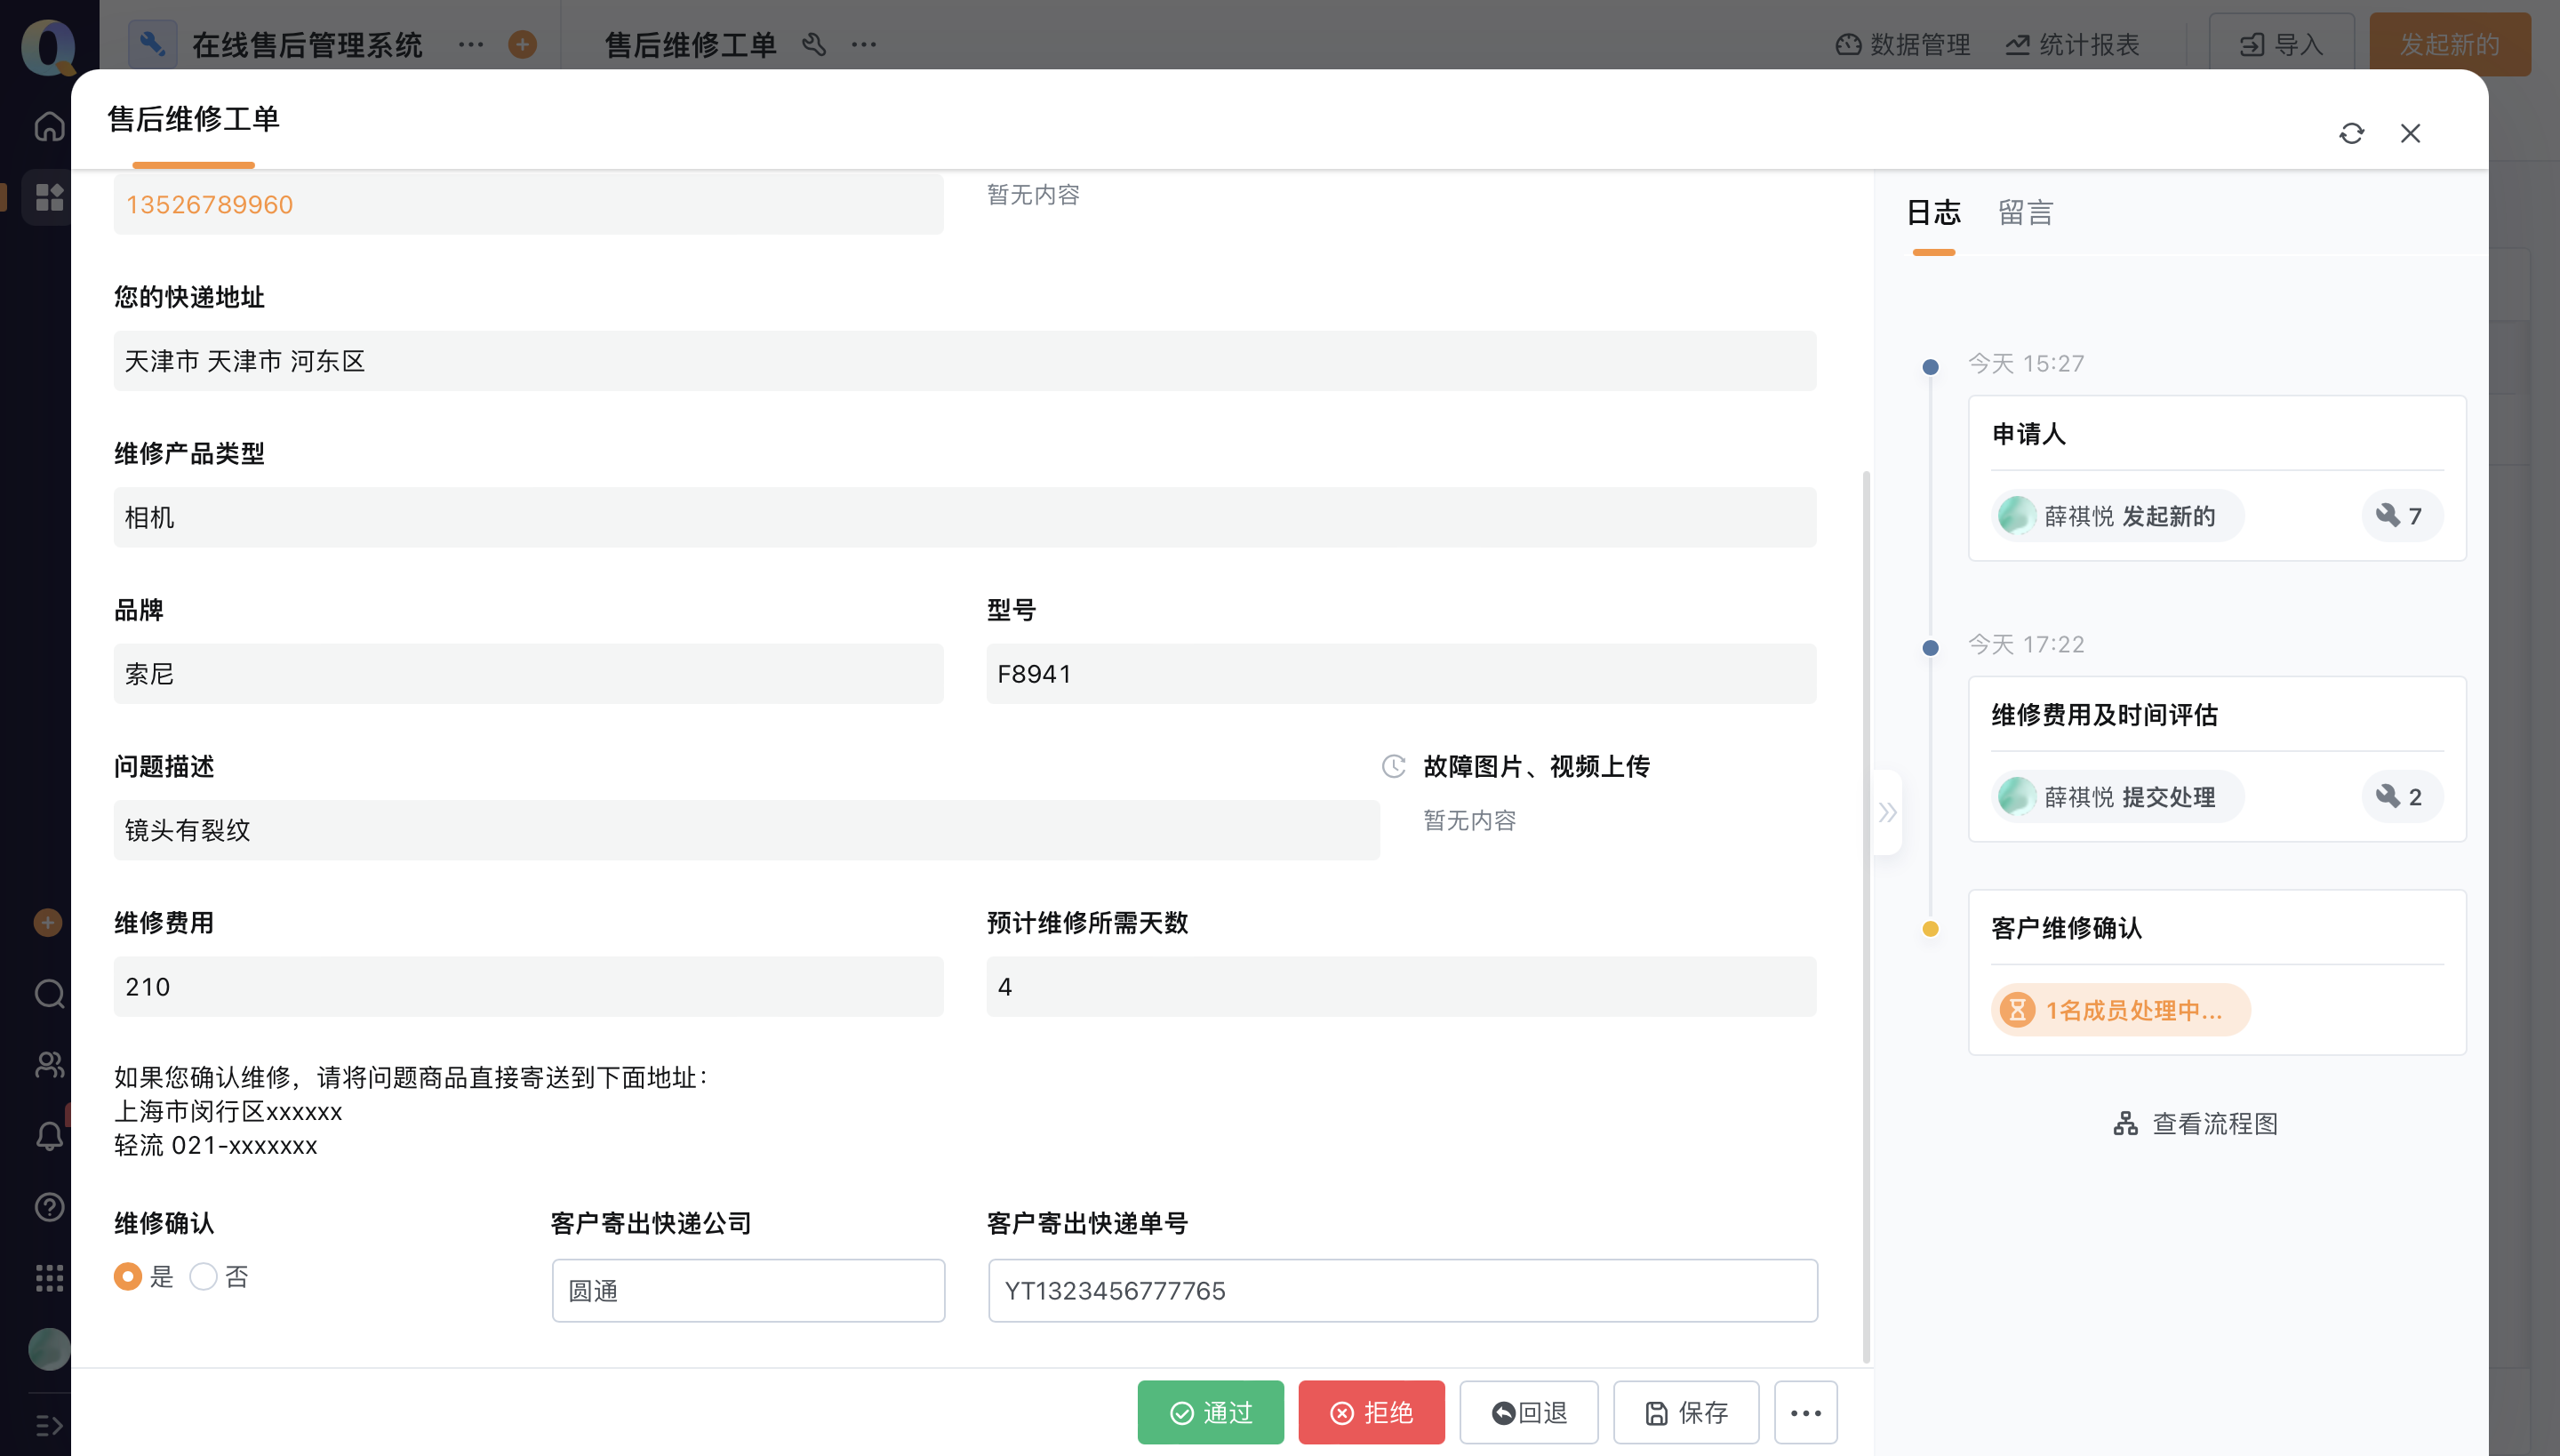Screen dimensions: 2560x1456
Task: Refresh the work order dialog
Action: coord(2351,133)
